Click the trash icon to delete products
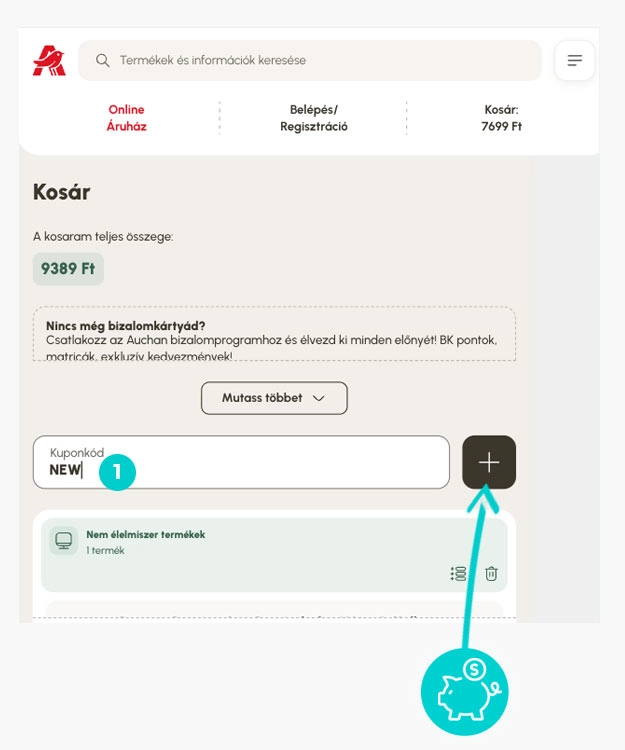This screenshot has height=750, width=625. point(491,574)
